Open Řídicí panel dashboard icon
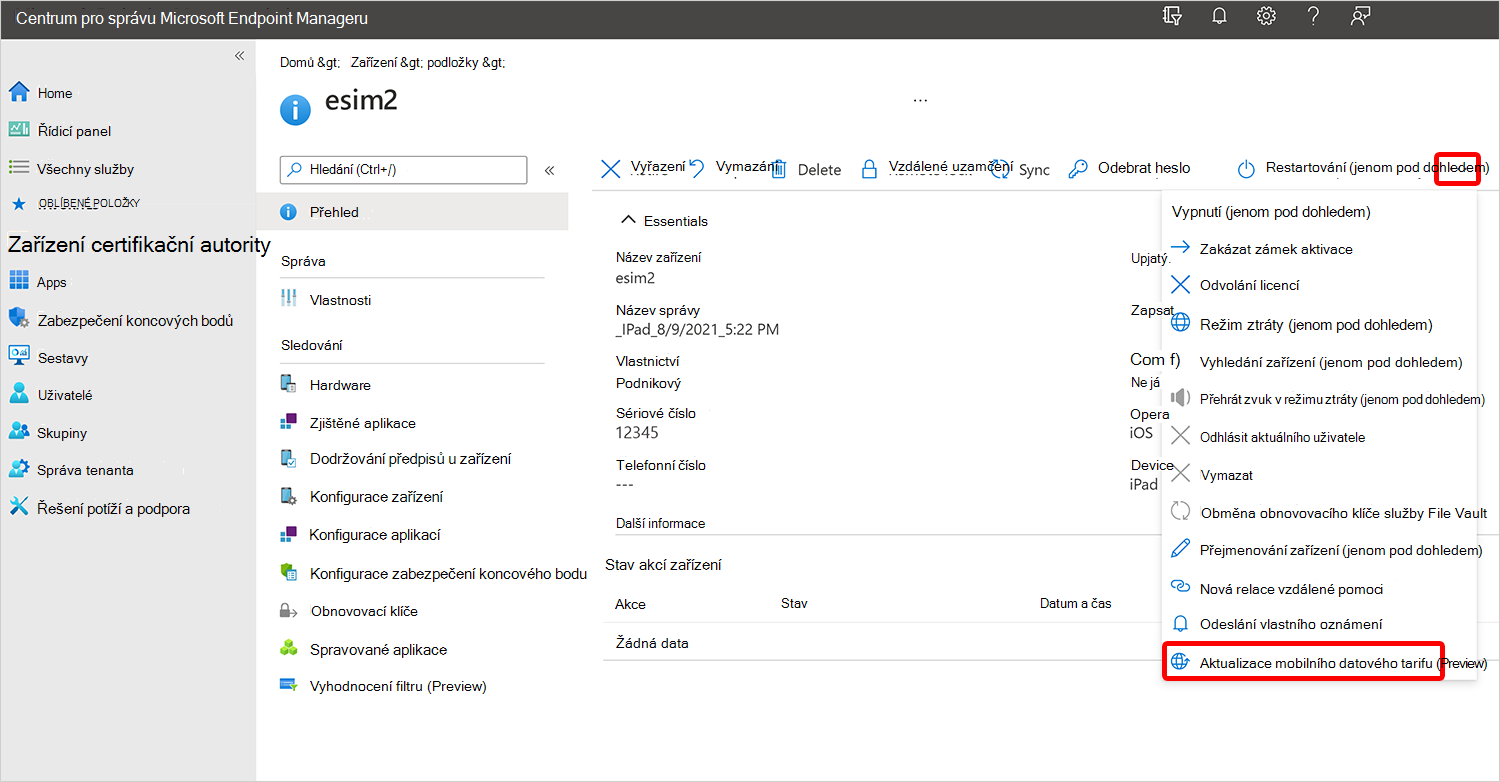This screenshot has width=1500, height=782. [19, 130]
